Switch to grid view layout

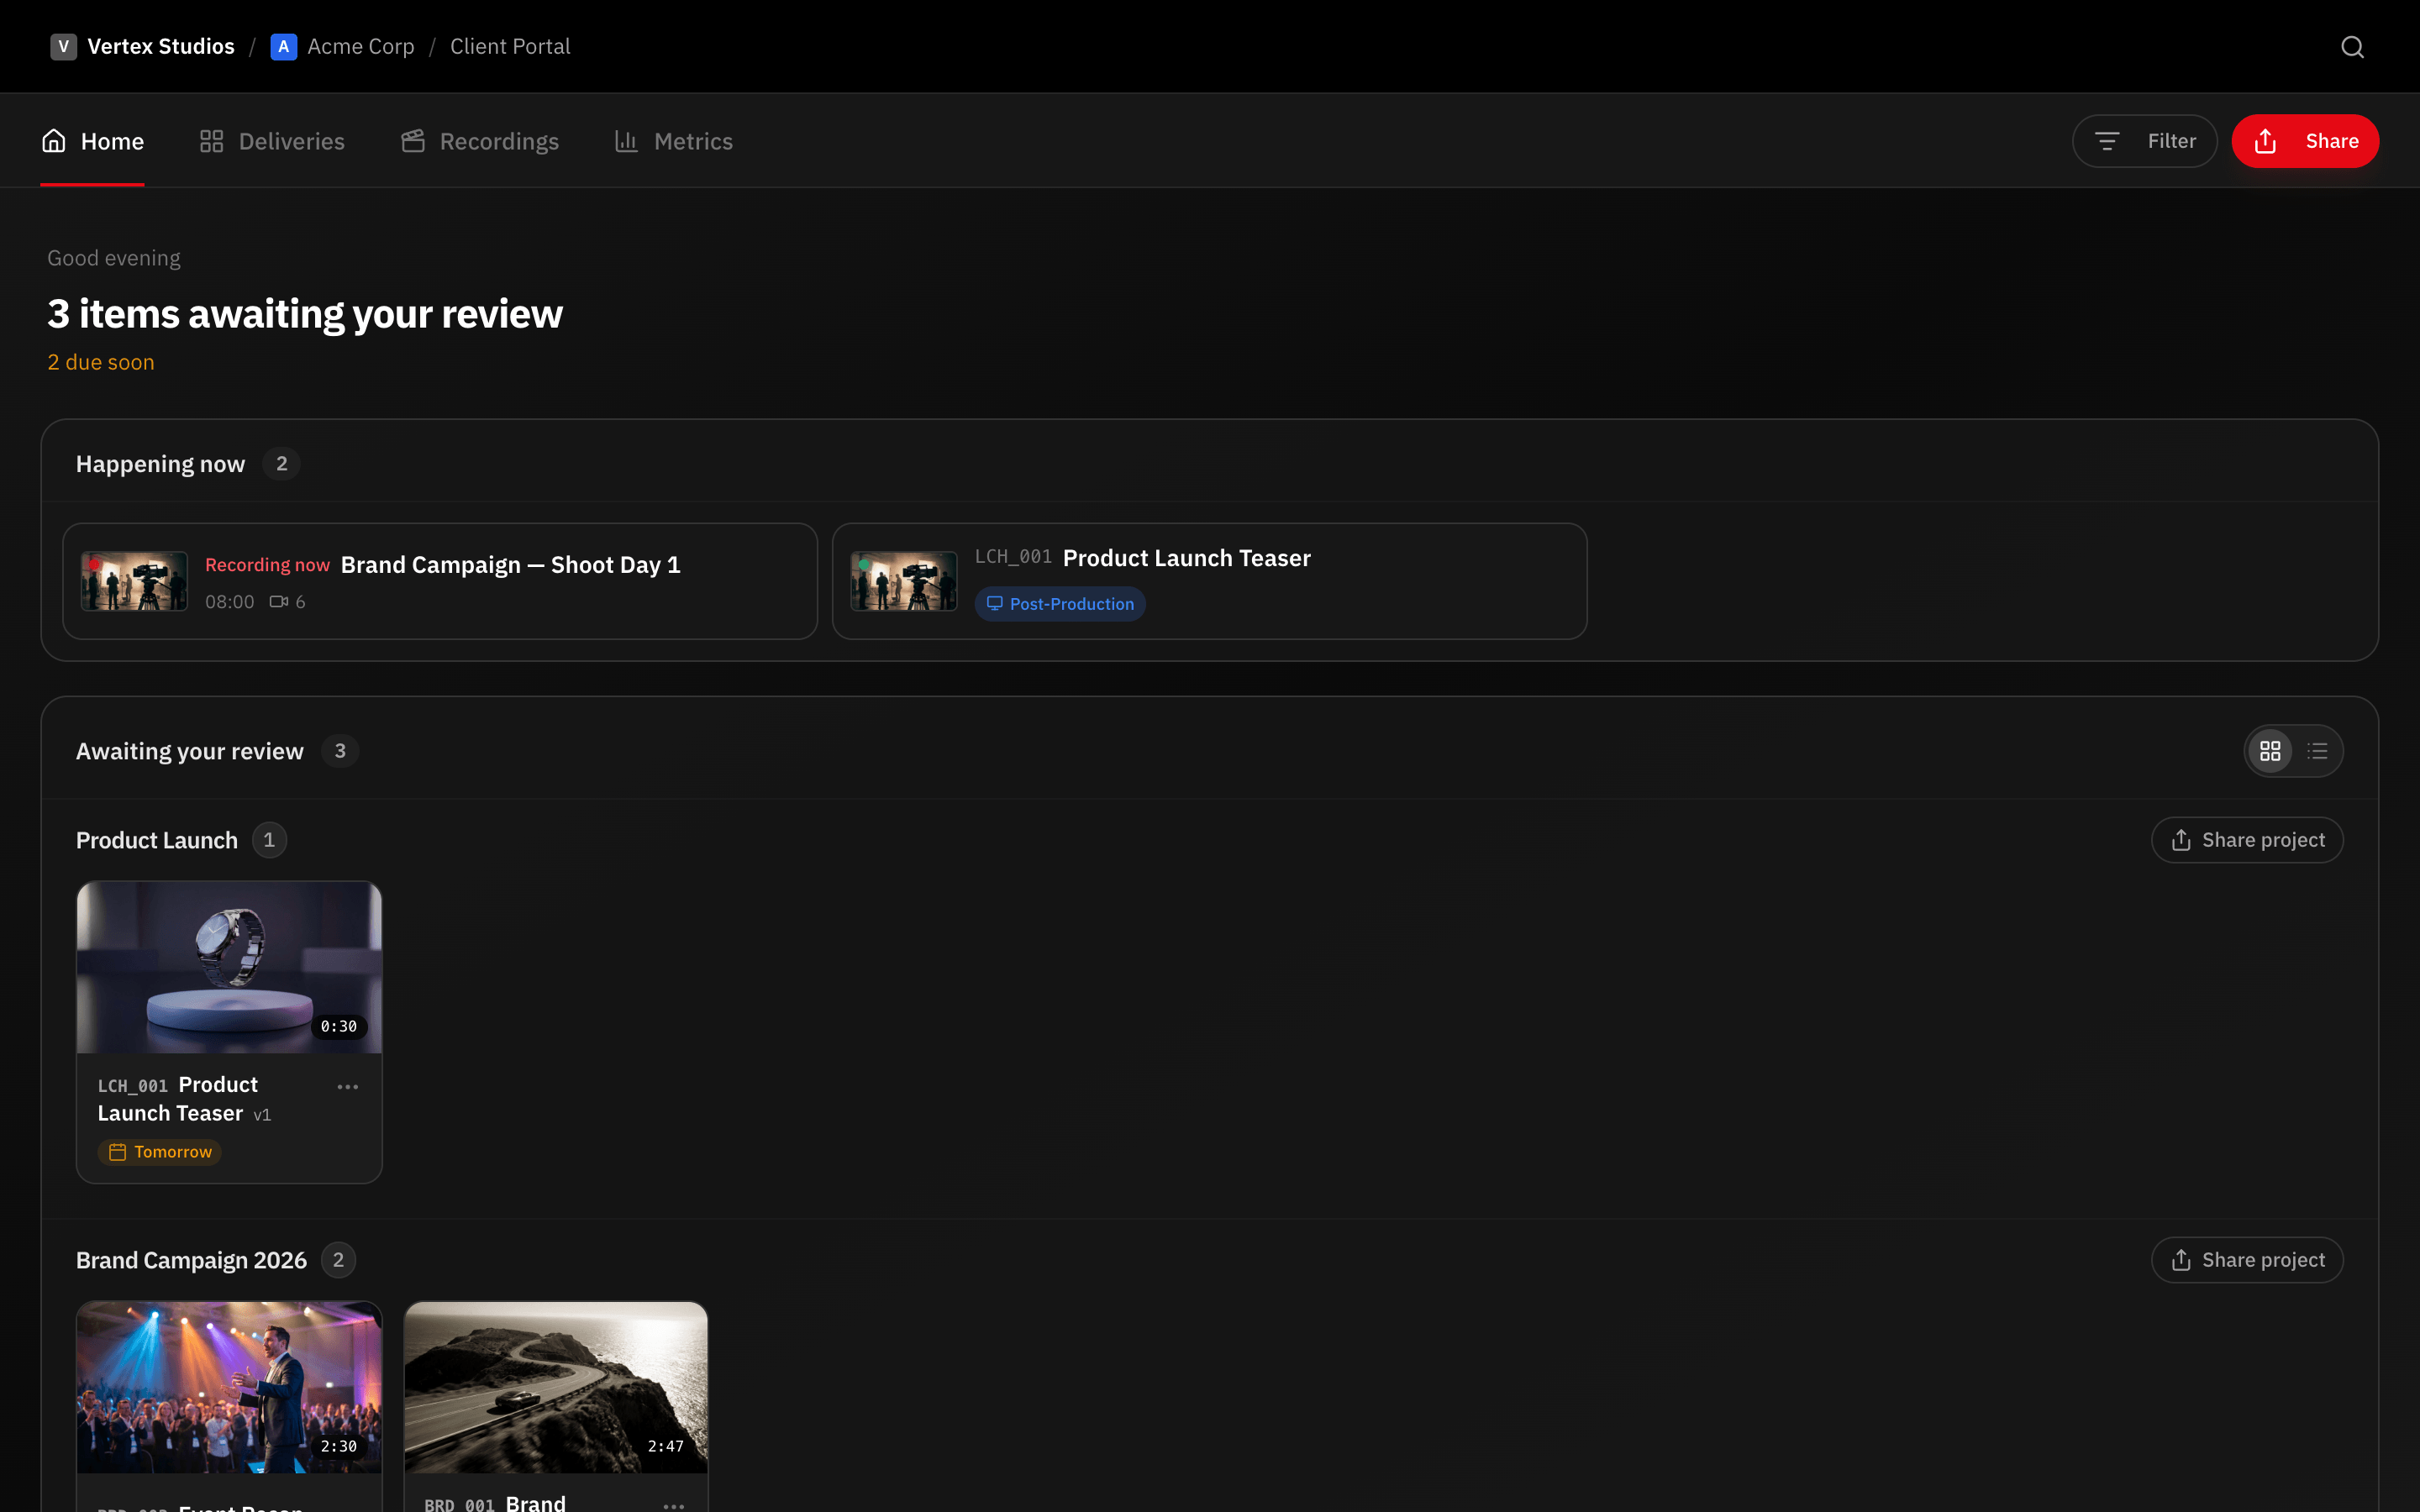[2270, 751]
